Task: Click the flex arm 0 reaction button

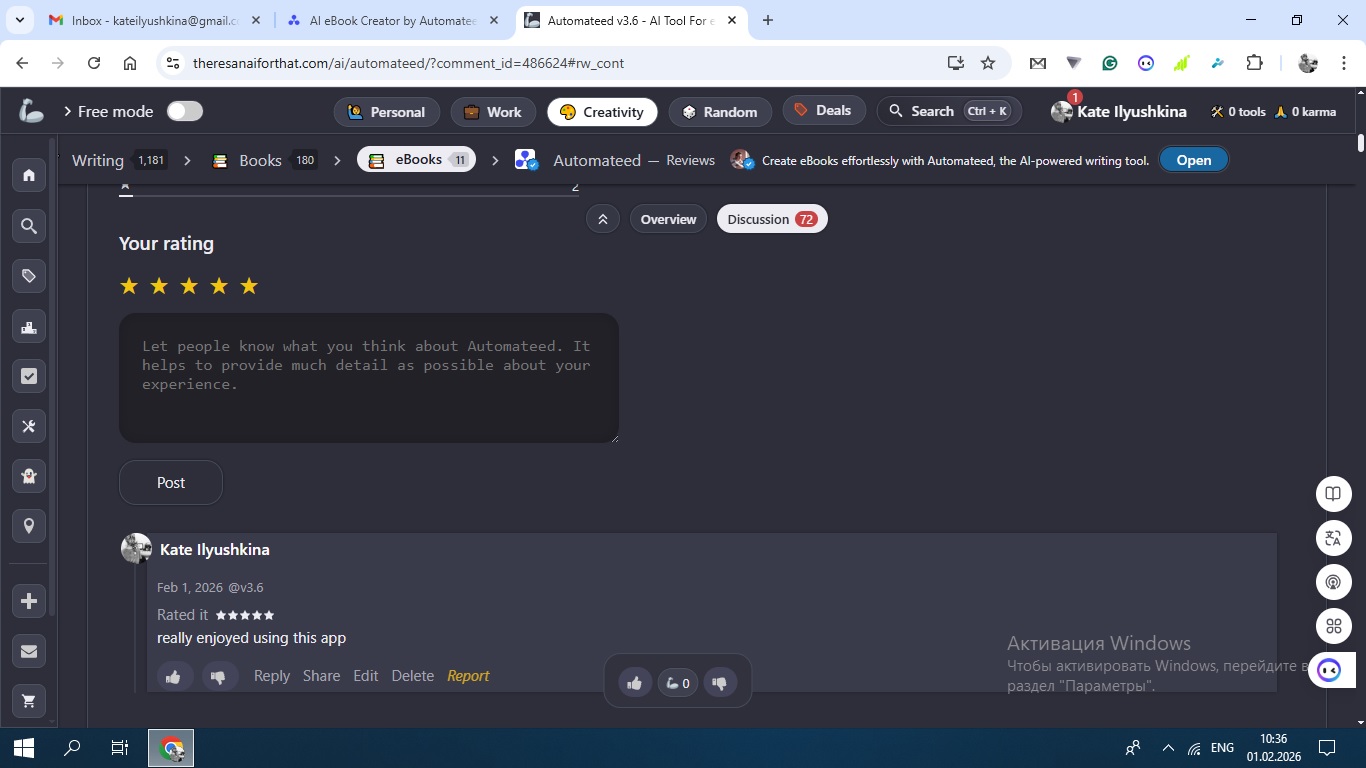Action: point(678,683)
